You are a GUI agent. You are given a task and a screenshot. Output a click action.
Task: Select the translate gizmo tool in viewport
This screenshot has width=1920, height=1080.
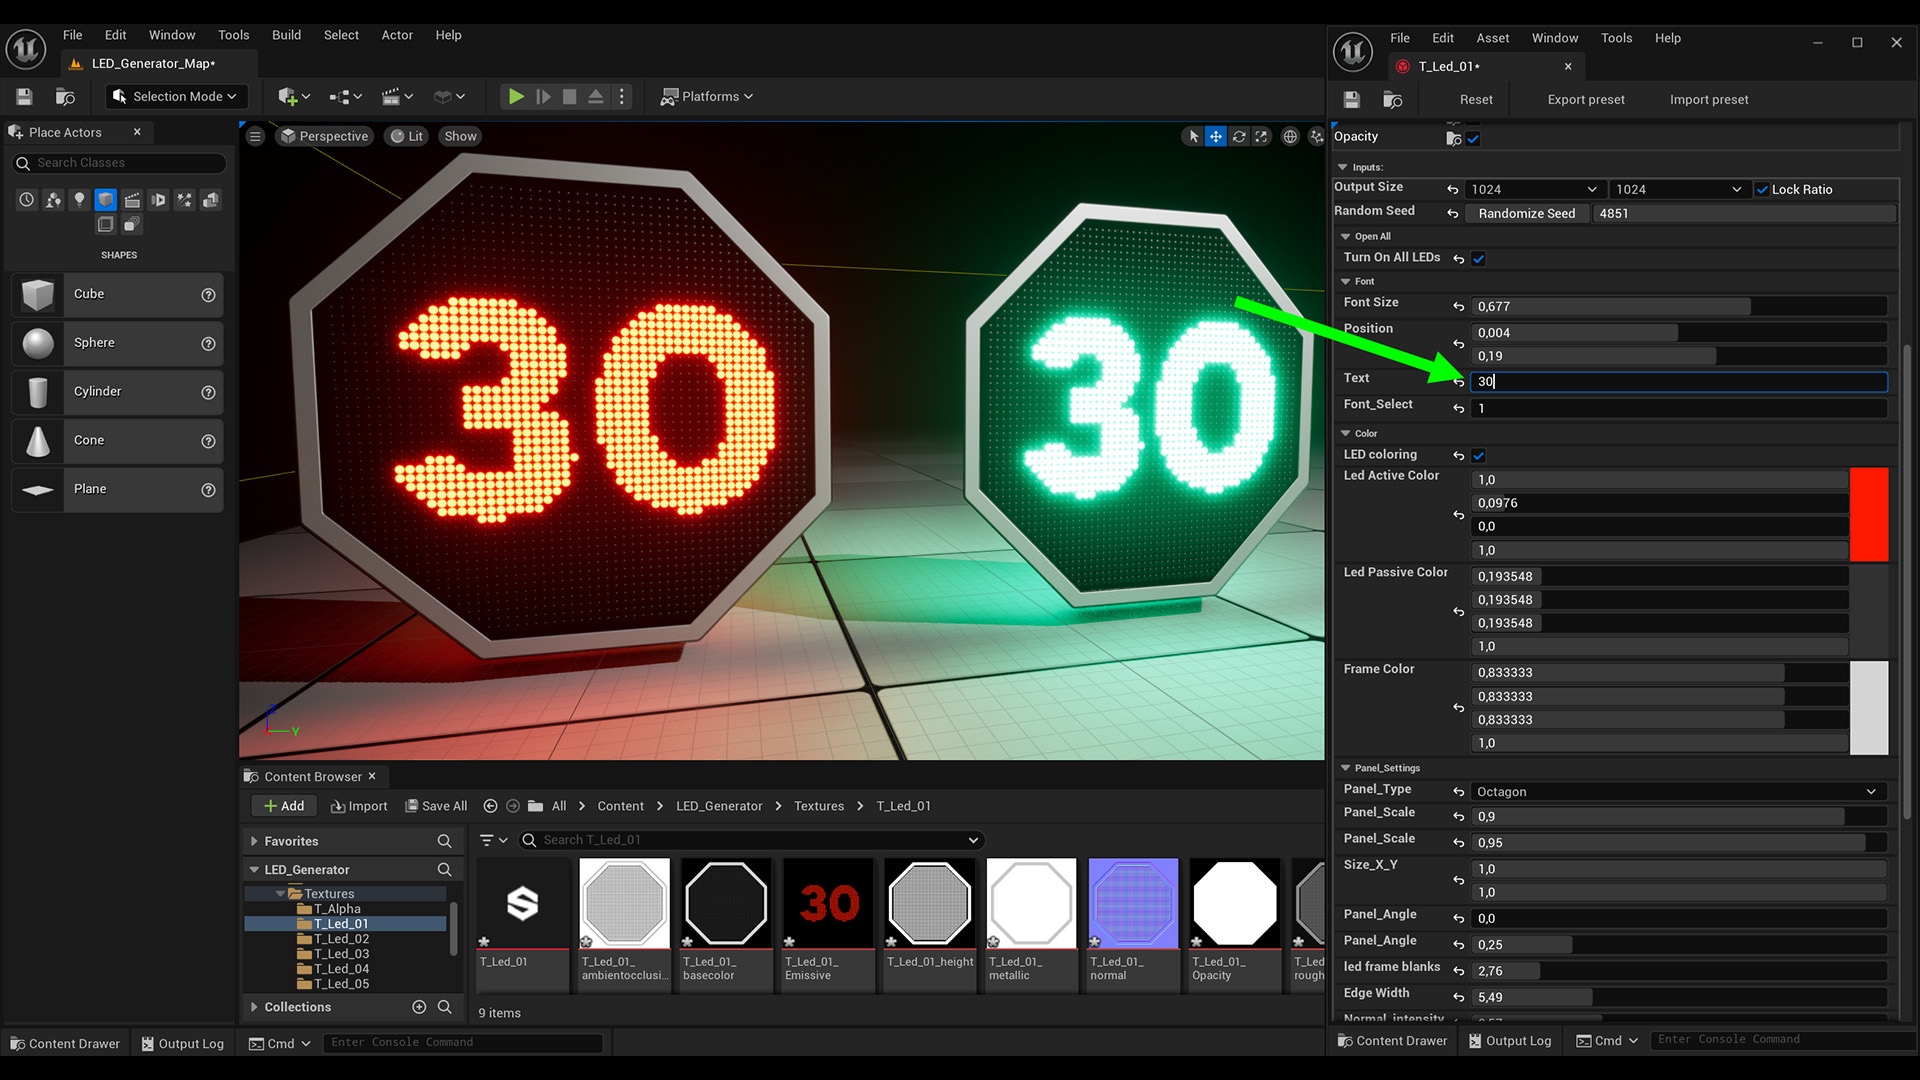click(x=1215, y=136)
